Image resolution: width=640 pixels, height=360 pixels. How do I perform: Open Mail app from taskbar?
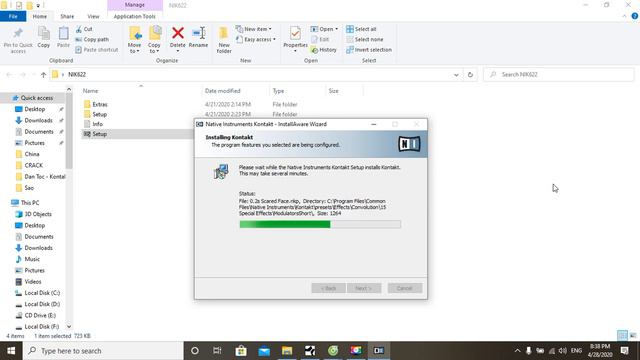[x=264, y=351]
